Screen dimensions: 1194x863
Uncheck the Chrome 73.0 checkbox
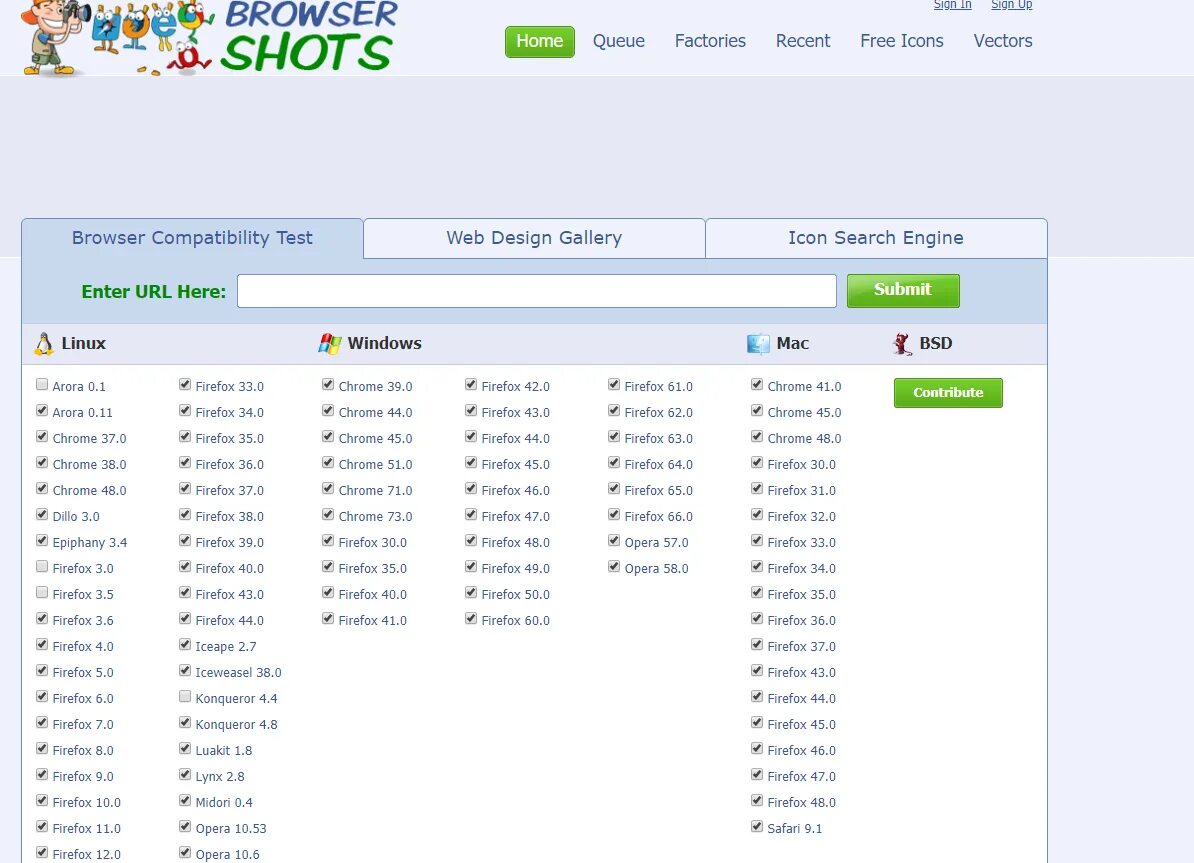(x=328, y=515)
